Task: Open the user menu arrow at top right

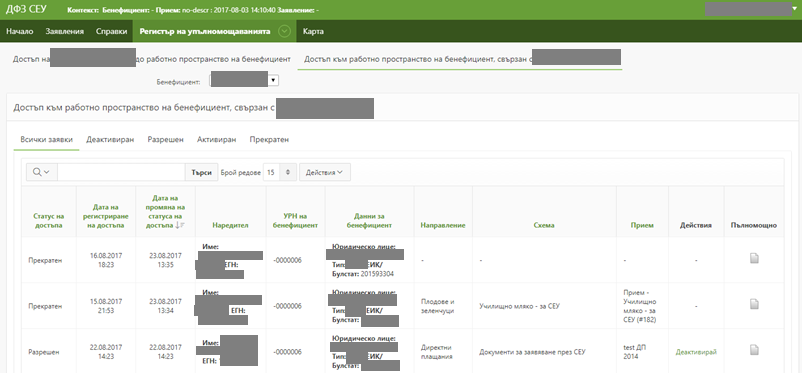Action: pyautogui.click(x=793, y=9)
